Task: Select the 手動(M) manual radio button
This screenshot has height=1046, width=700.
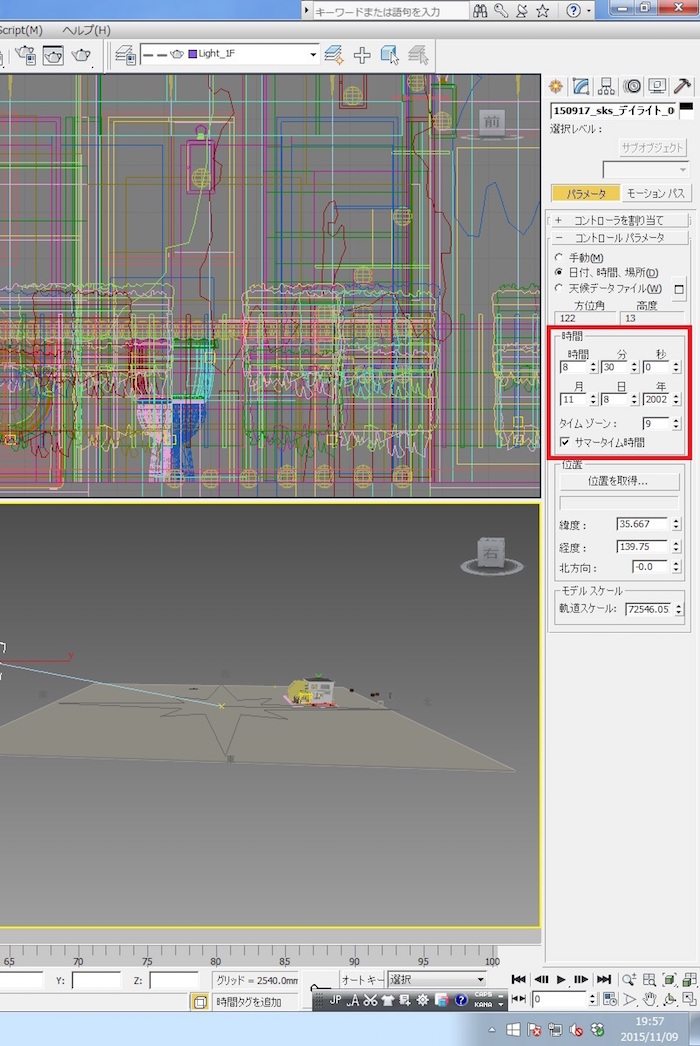Action: (x=559, y=258)
